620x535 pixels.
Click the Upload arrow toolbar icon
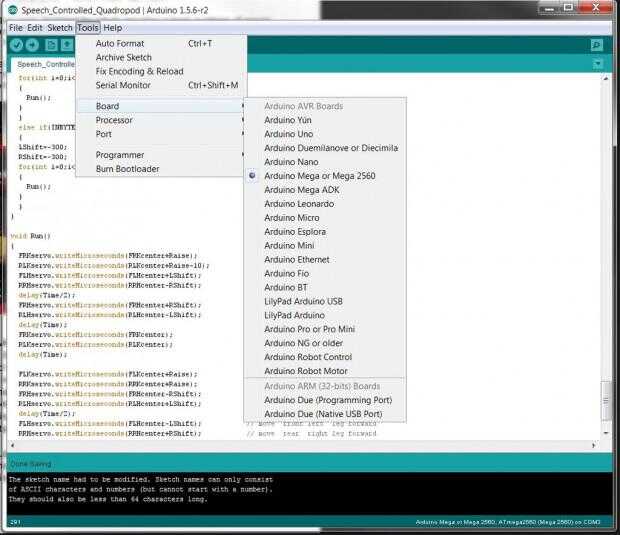tap(32, 45)
